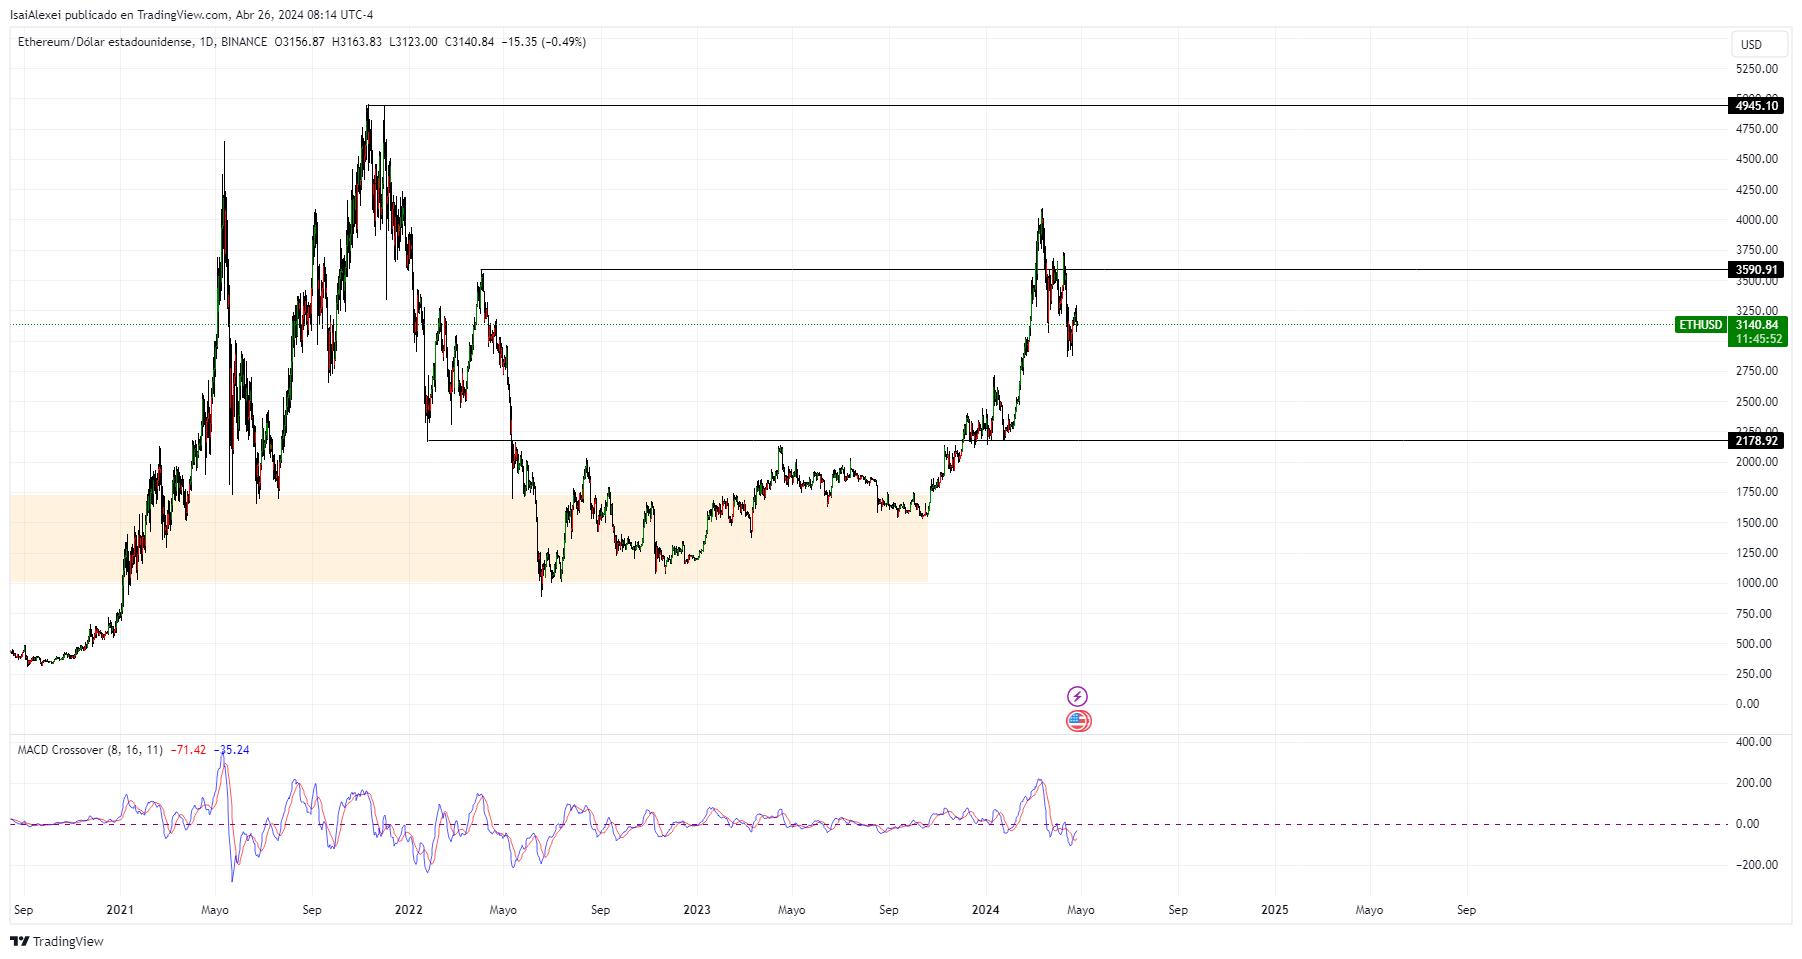The width and height of the screenshot is (1802, 959).
Task: Click the 5250.00 price axis label
Action: [x=1757, y=69]
